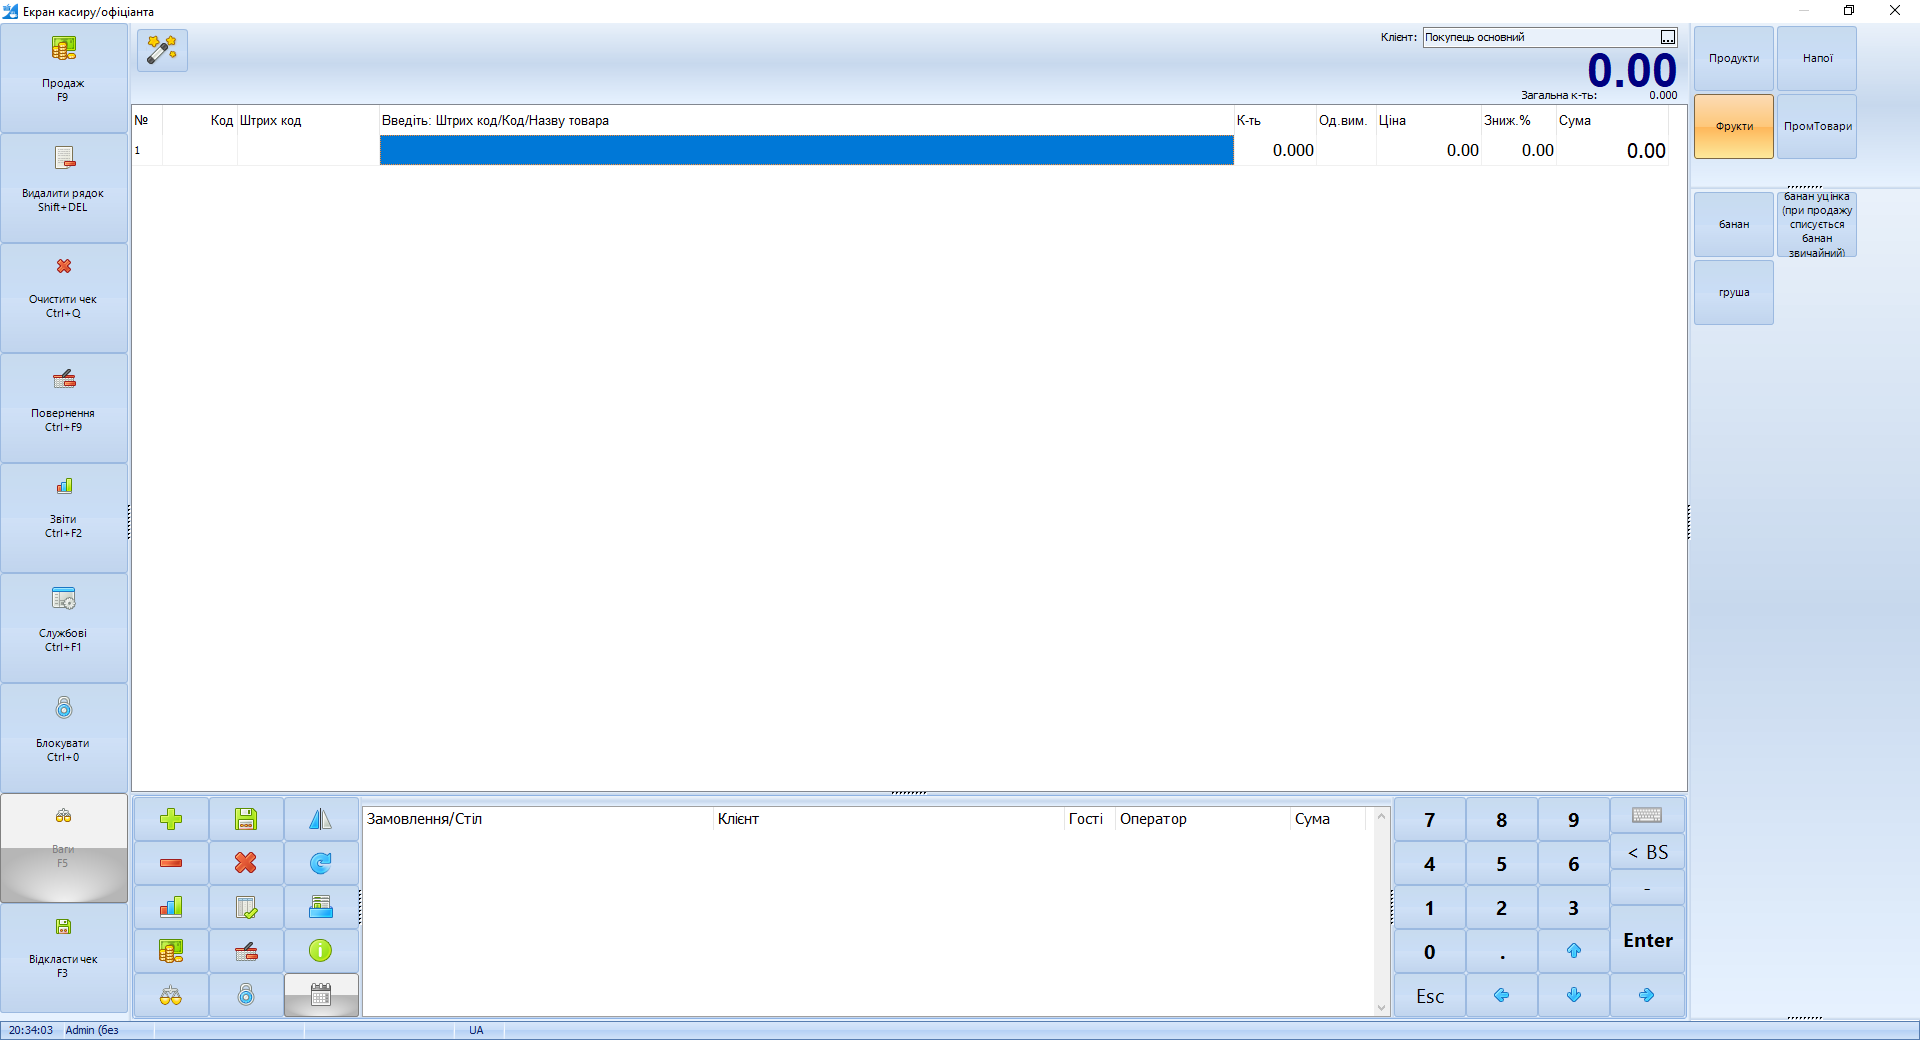Click the magic wand icon at top

(x=162, y=50)
